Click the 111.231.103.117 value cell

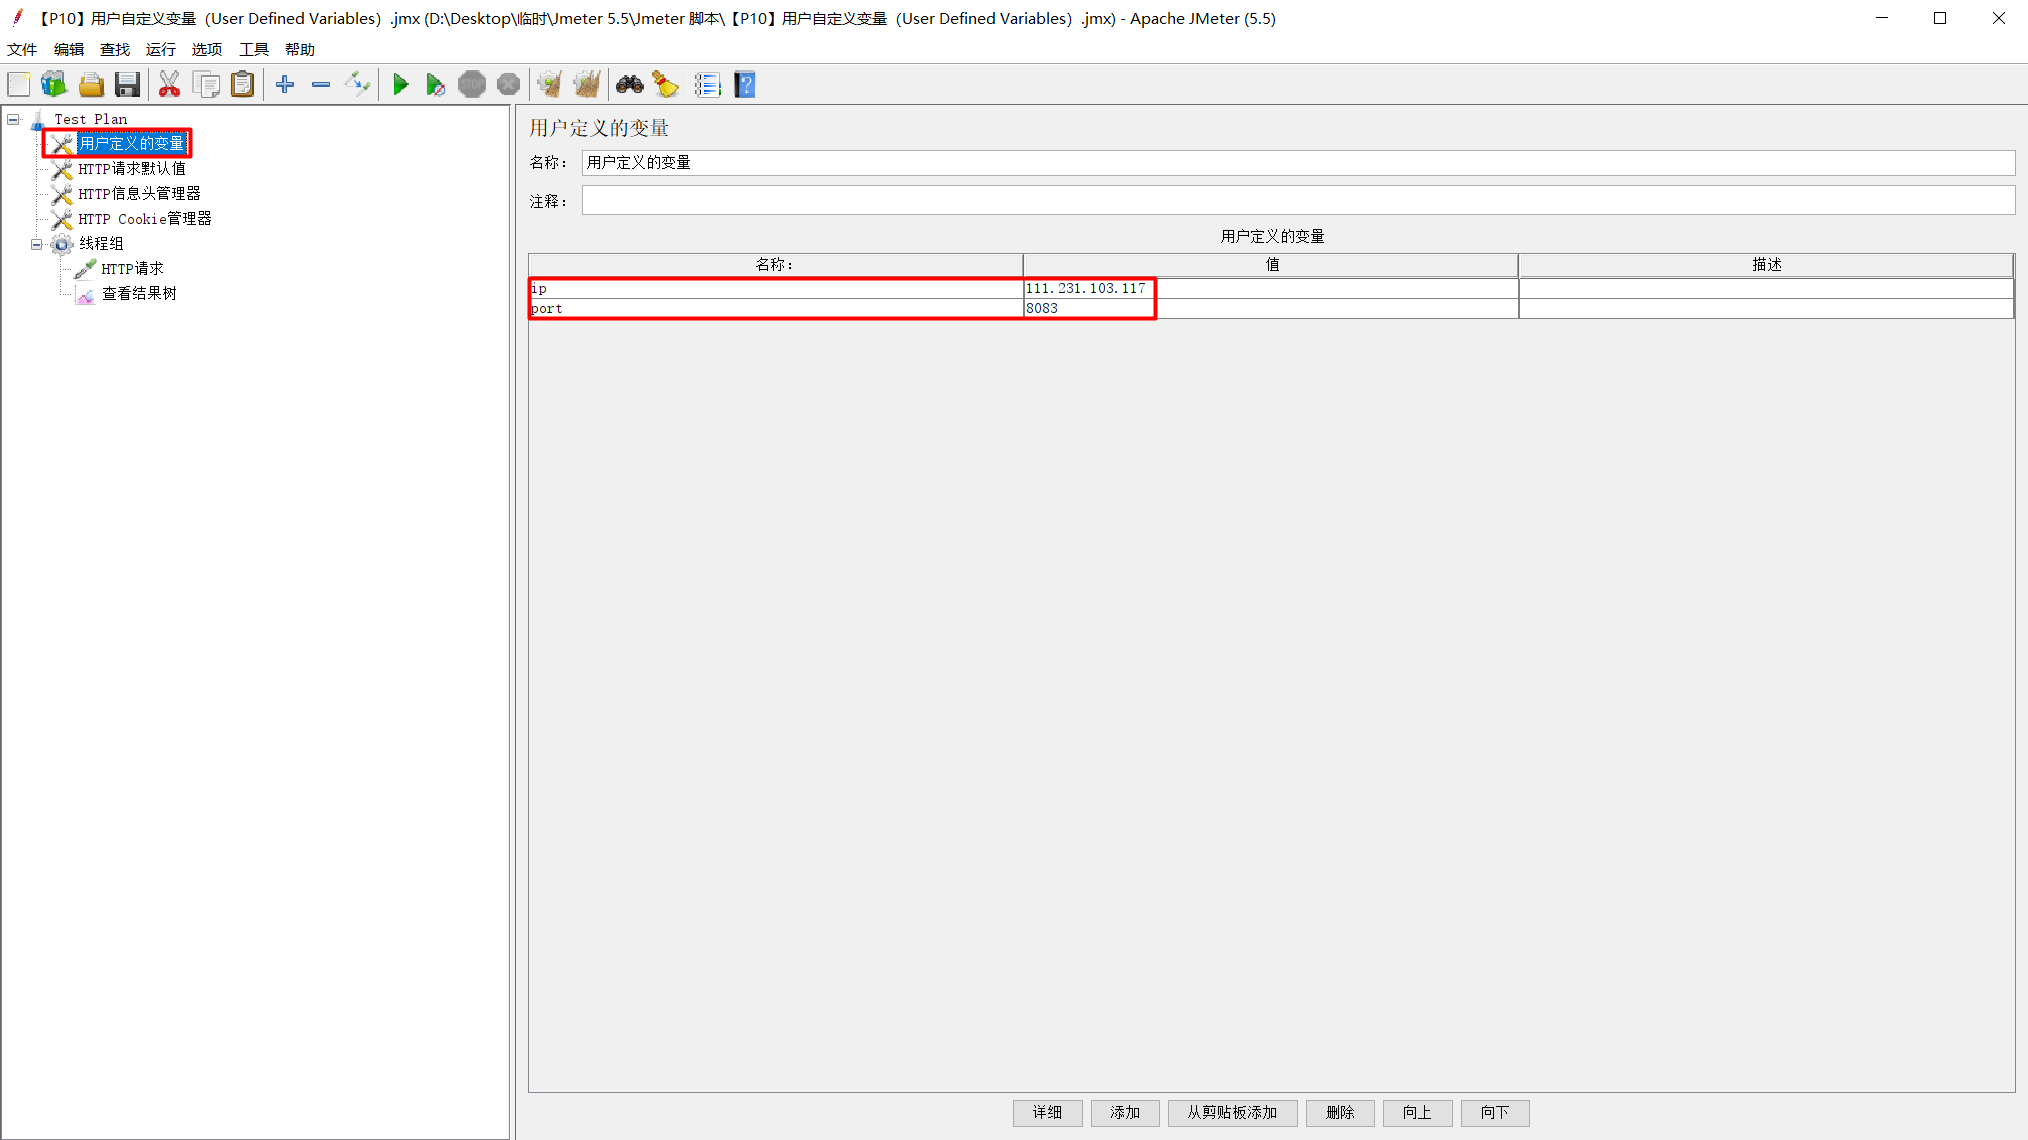click(x=1271, y=289)
